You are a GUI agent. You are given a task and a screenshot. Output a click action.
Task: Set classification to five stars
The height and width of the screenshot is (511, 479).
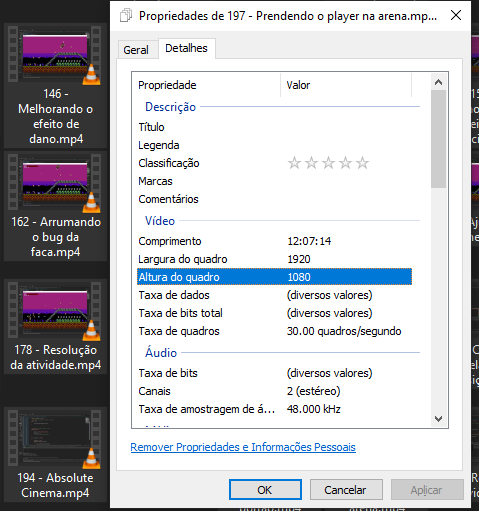(x=362, y=163)
